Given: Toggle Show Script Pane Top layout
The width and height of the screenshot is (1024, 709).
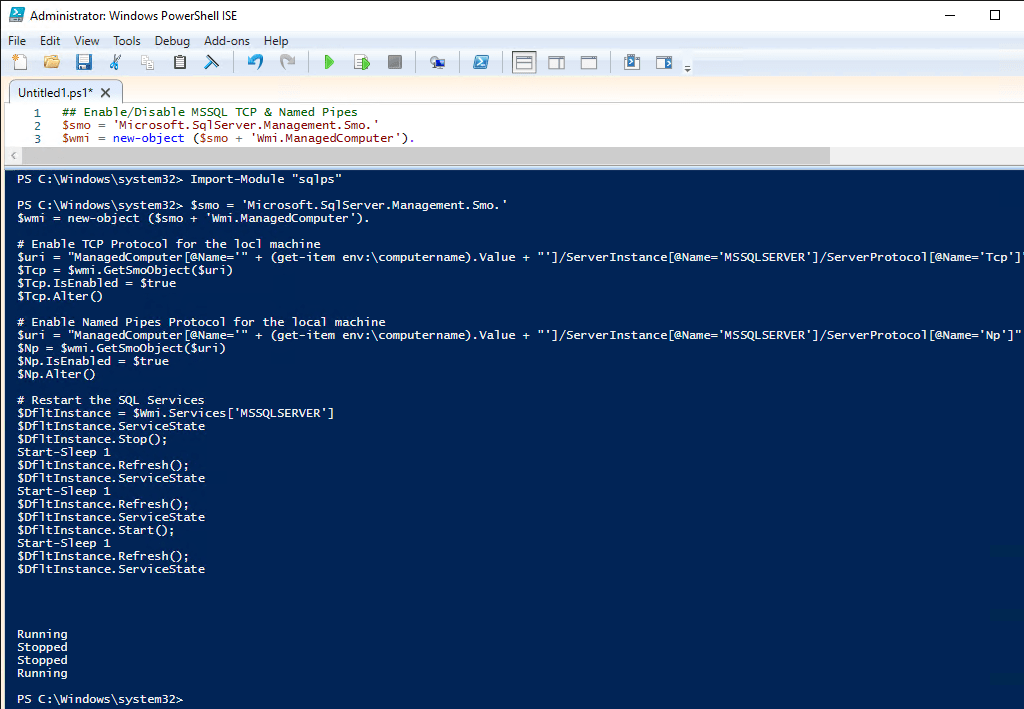Looking at the screenshot, I should pyautogui.click(x=524, y=63).
